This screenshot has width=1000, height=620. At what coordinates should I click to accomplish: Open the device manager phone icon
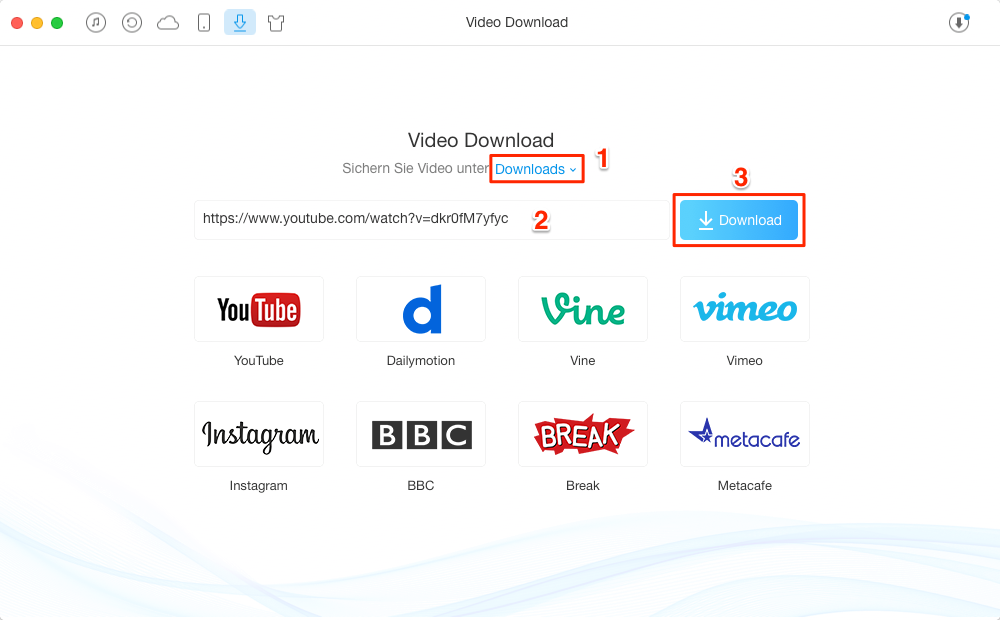tap(204, 23)
